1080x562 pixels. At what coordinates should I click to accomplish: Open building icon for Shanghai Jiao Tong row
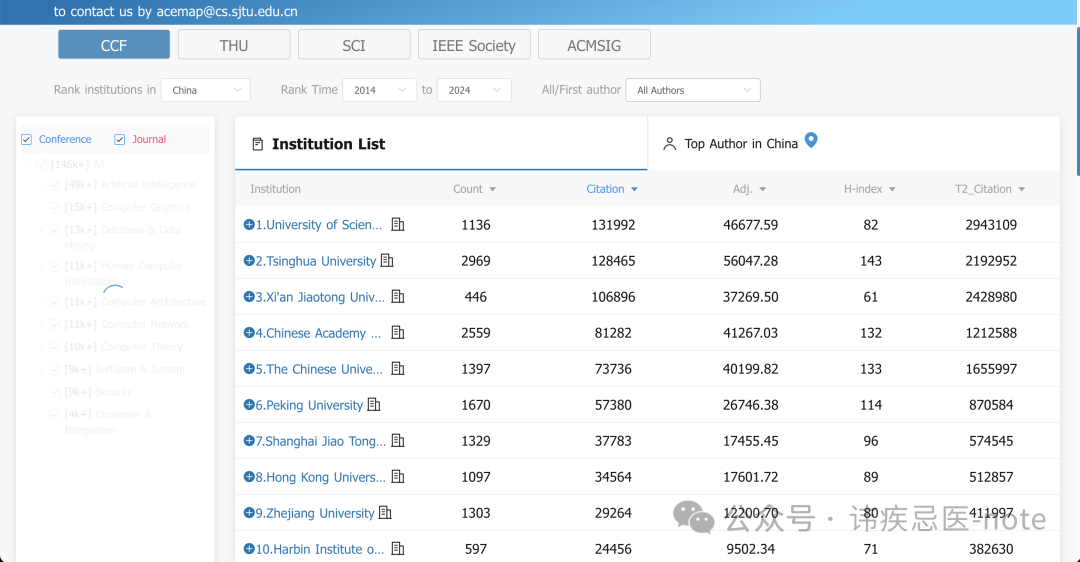coord(397,440)
